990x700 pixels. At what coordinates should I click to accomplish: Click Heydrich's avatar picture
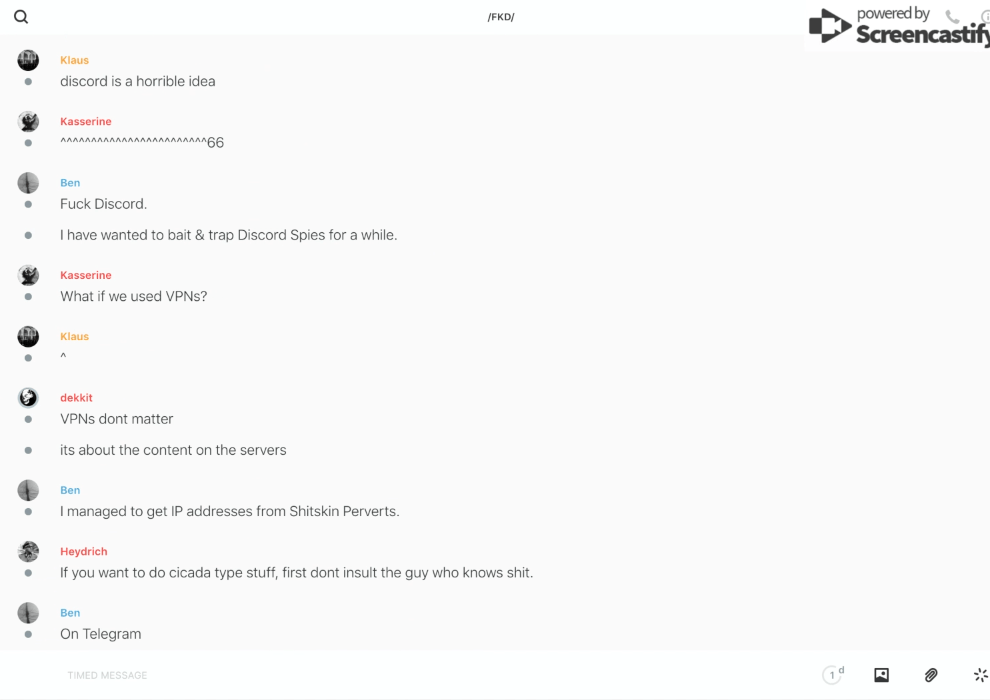point(28,551)
